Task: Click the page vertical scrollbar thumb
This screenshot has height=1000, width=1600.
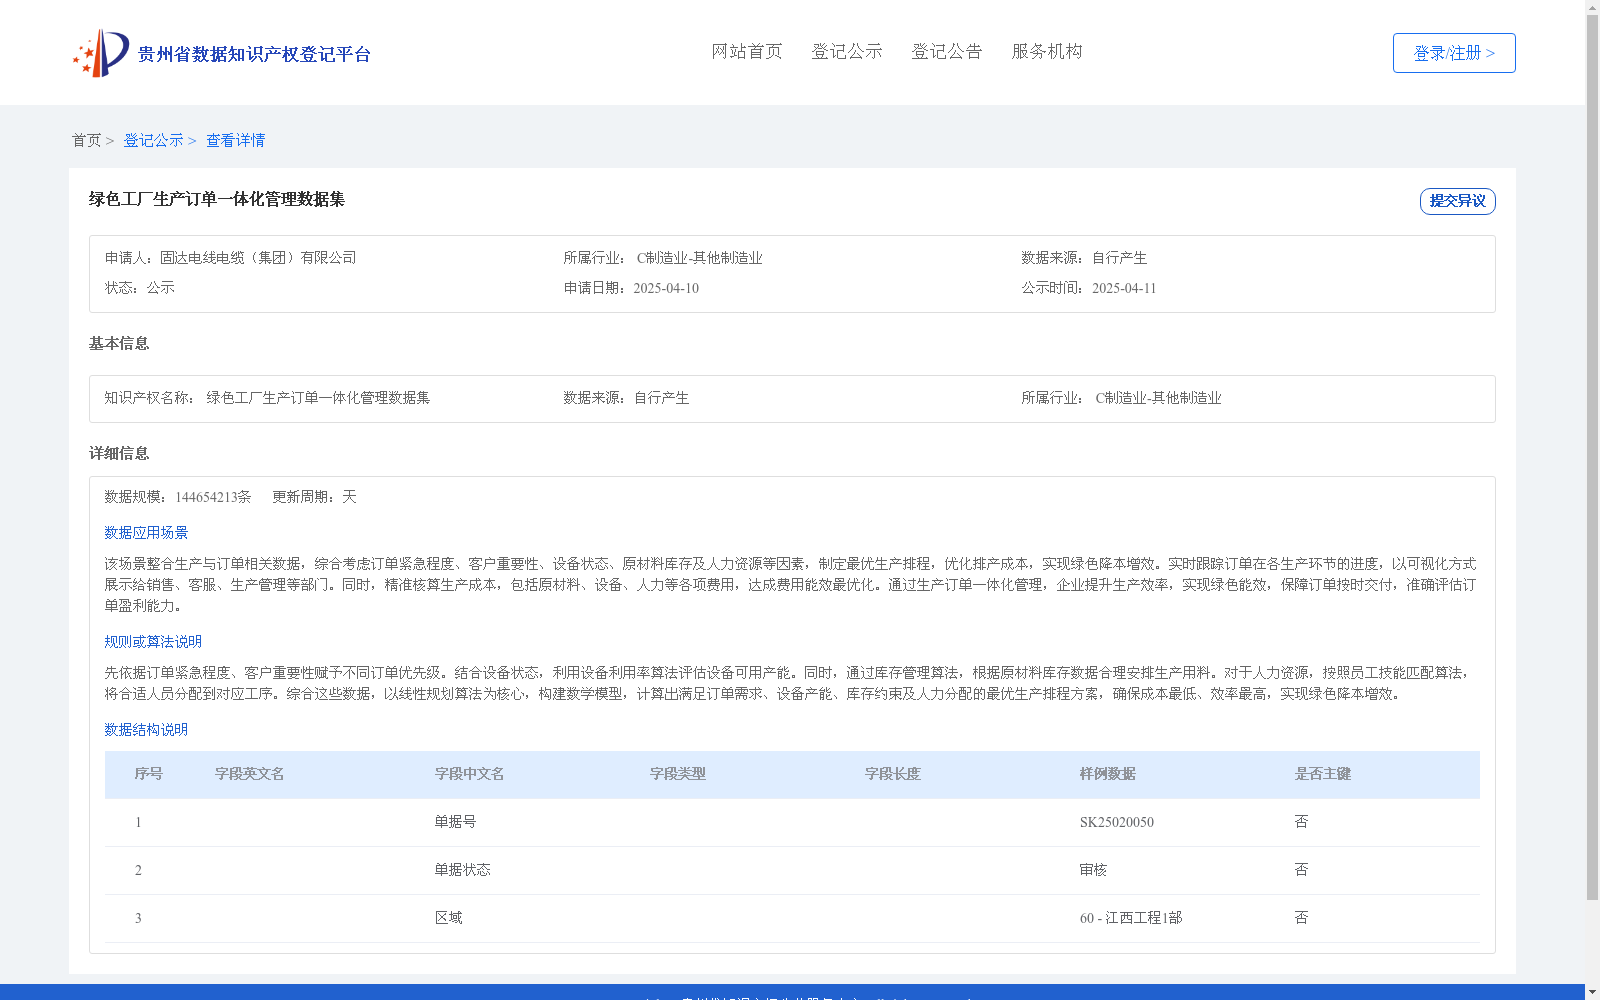Action: (1593, 458)
